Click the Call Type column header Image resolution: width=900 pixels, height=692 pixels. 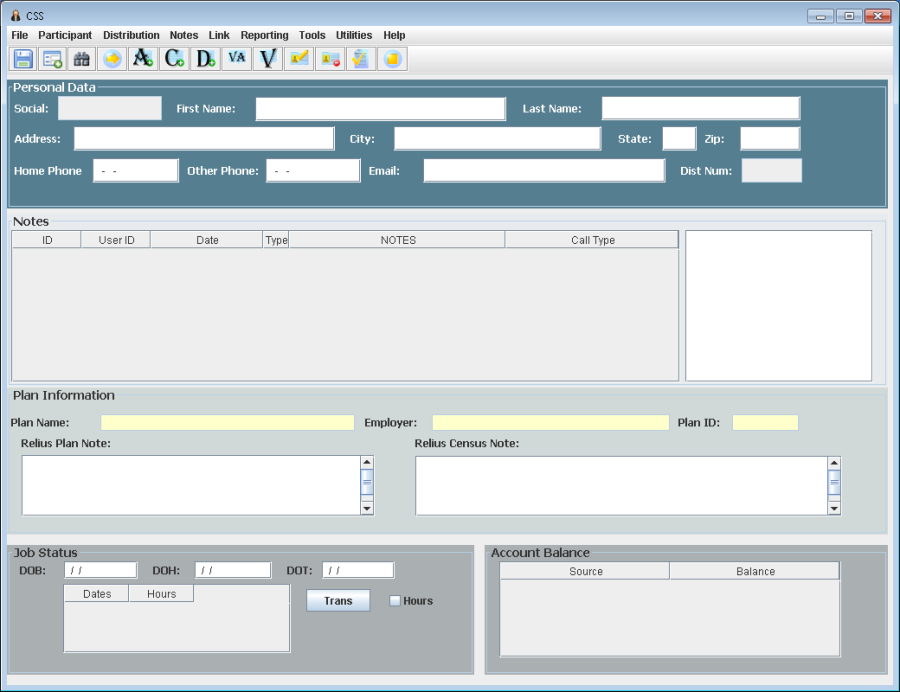pyautogui.click(x=592, y=240)
